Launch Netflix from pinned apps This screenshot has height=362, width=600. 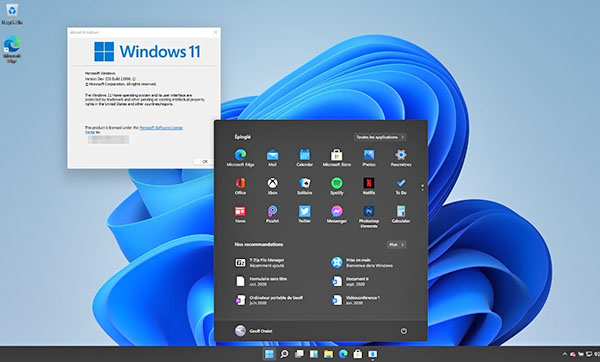click(369, 186)
